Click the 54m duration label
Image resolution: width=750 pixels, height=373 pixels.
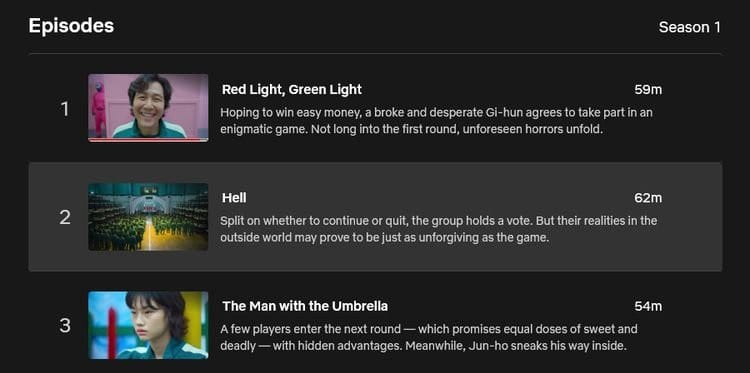[648, 306]
